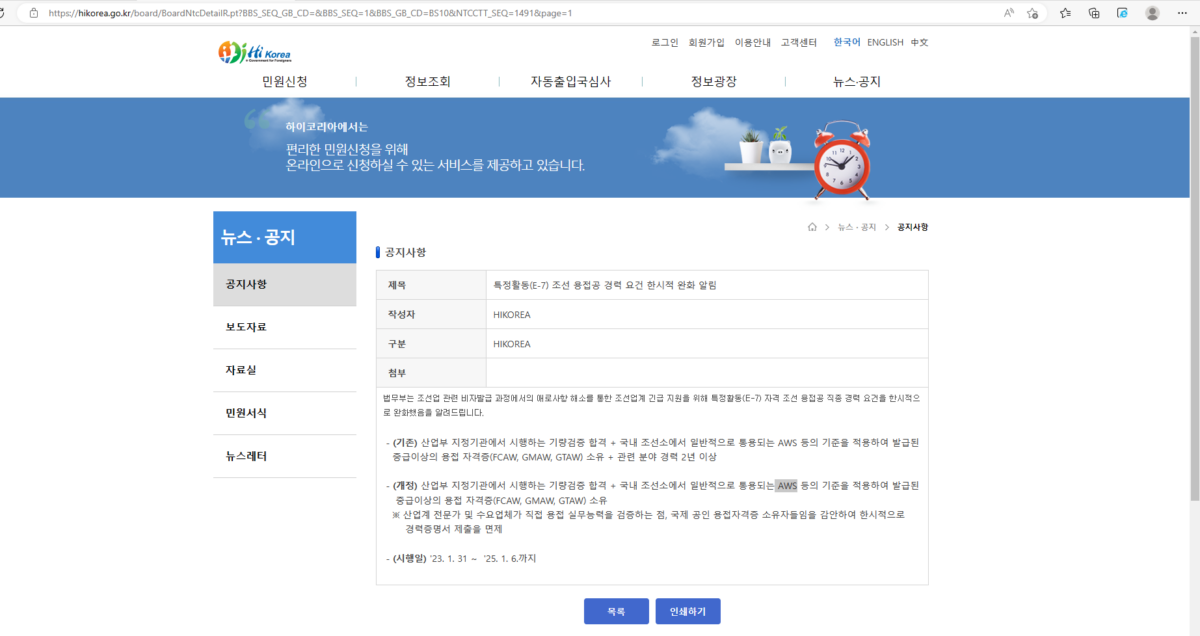This screenshot has width=1200, height=636.
Task: Click inside the browser address bar
Action: pyautogui.click(x=400, y=13)
